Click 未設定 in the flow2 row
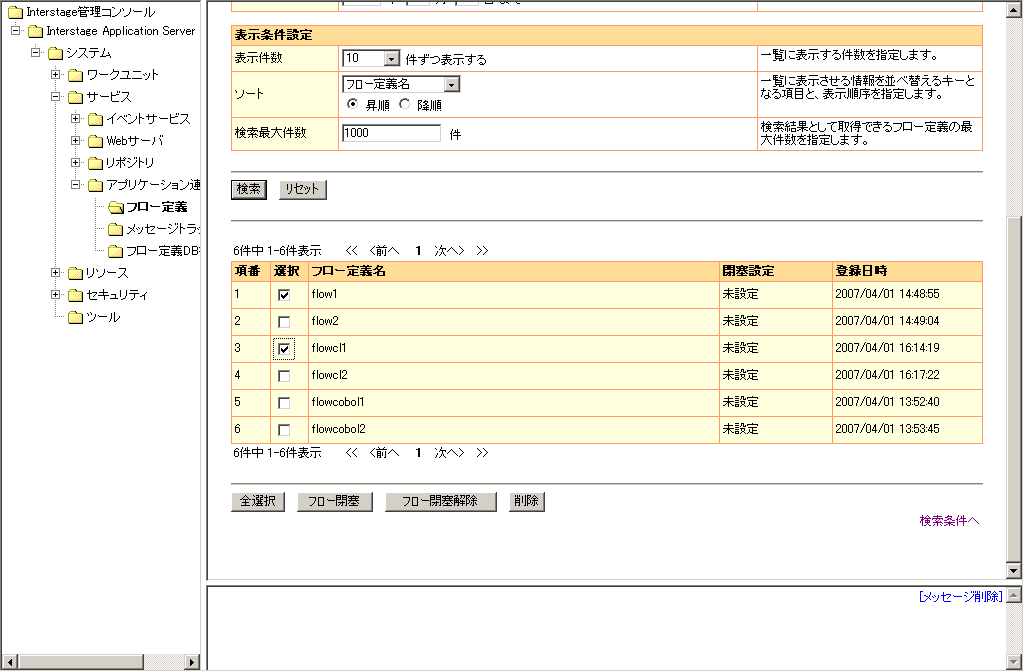 pyautogui.click(x=741, y=321)
